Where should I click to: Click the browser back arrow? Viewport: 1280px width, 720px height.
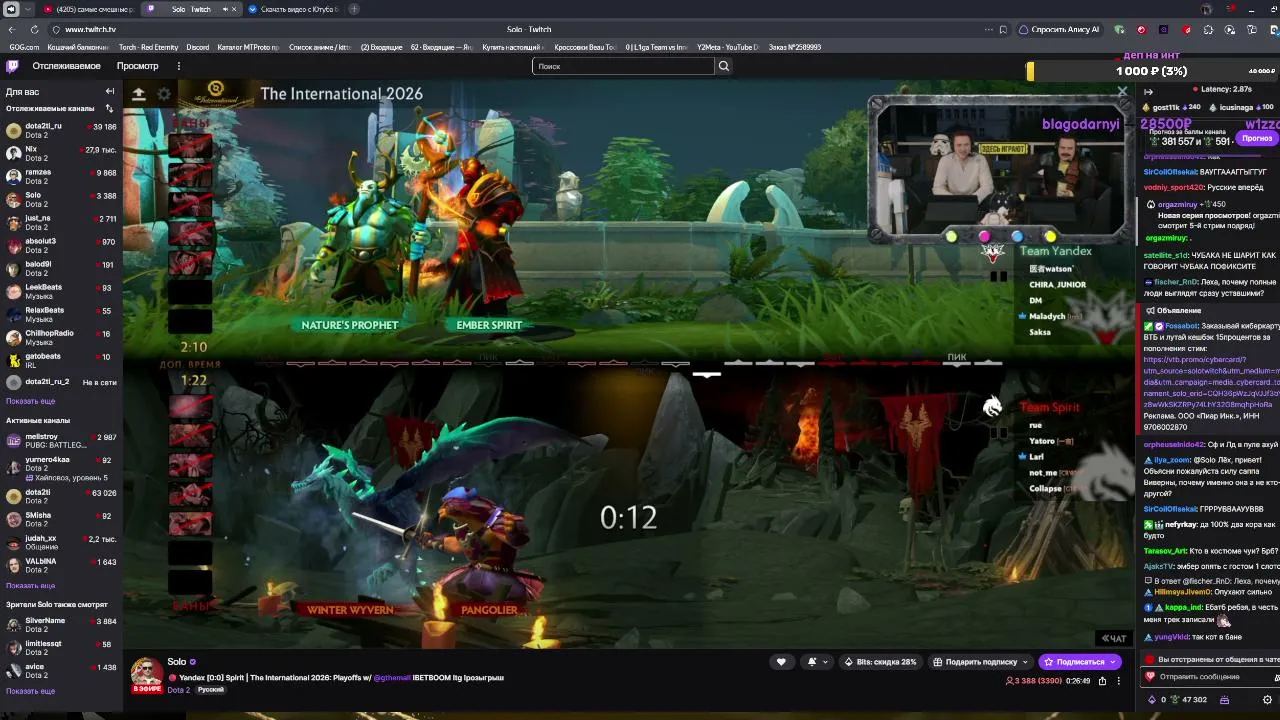click(11, 29)
